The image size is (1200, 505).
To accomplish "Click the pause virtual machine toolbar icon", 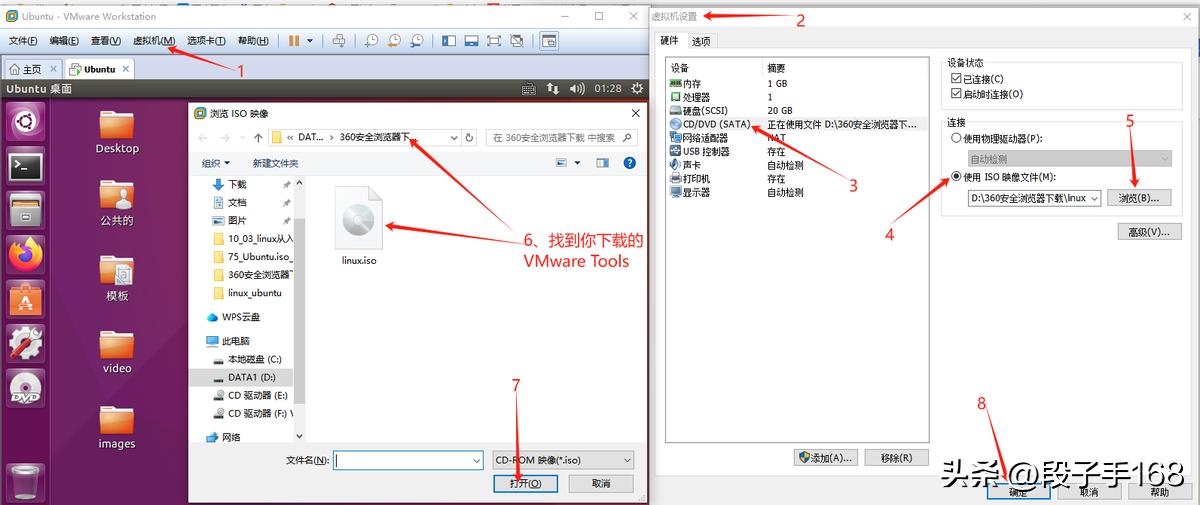I will click(x=294, y=41).
